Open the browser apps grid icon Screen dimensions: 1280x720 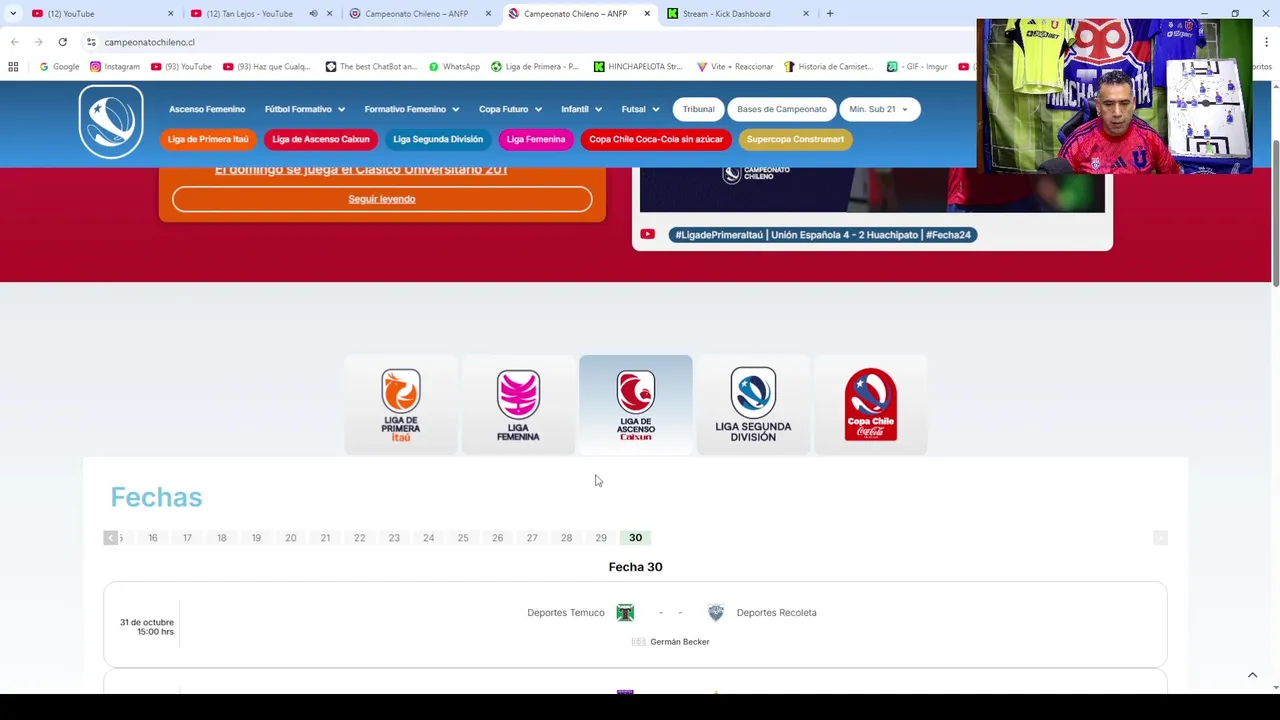pyautogui.click(x=13, y=67)
